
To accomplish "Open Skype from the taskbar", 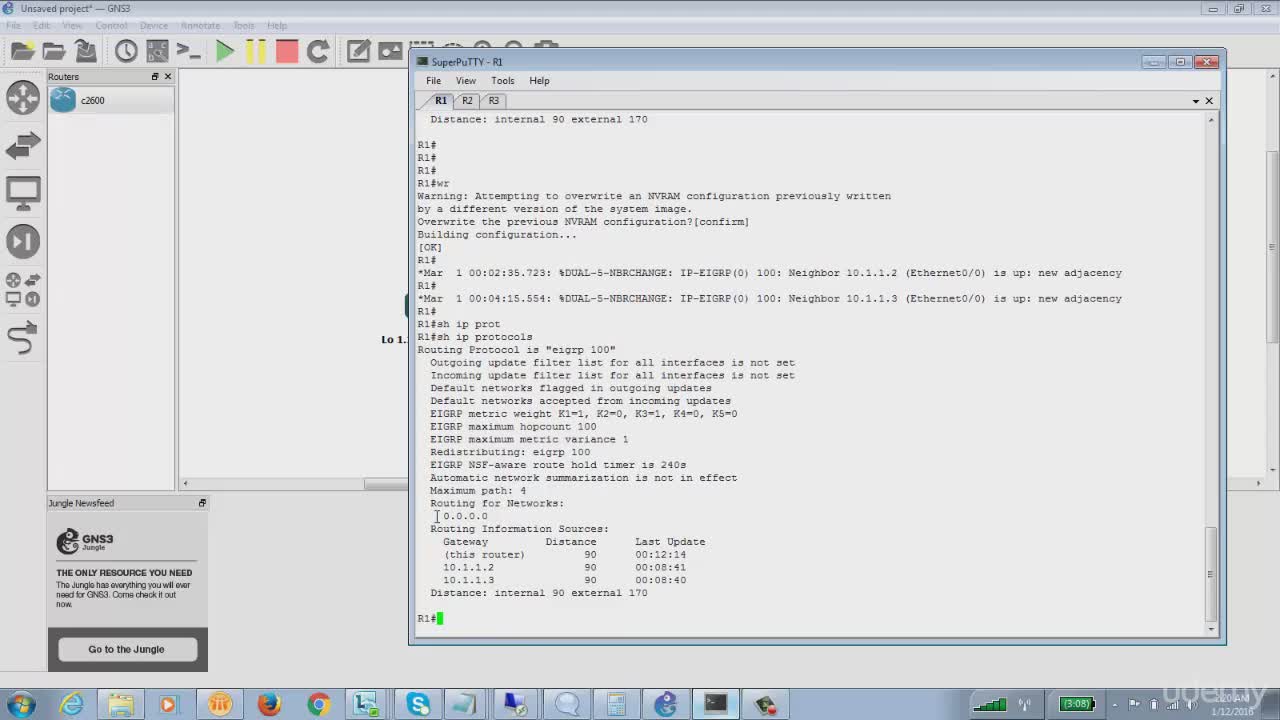I will 418,704.
